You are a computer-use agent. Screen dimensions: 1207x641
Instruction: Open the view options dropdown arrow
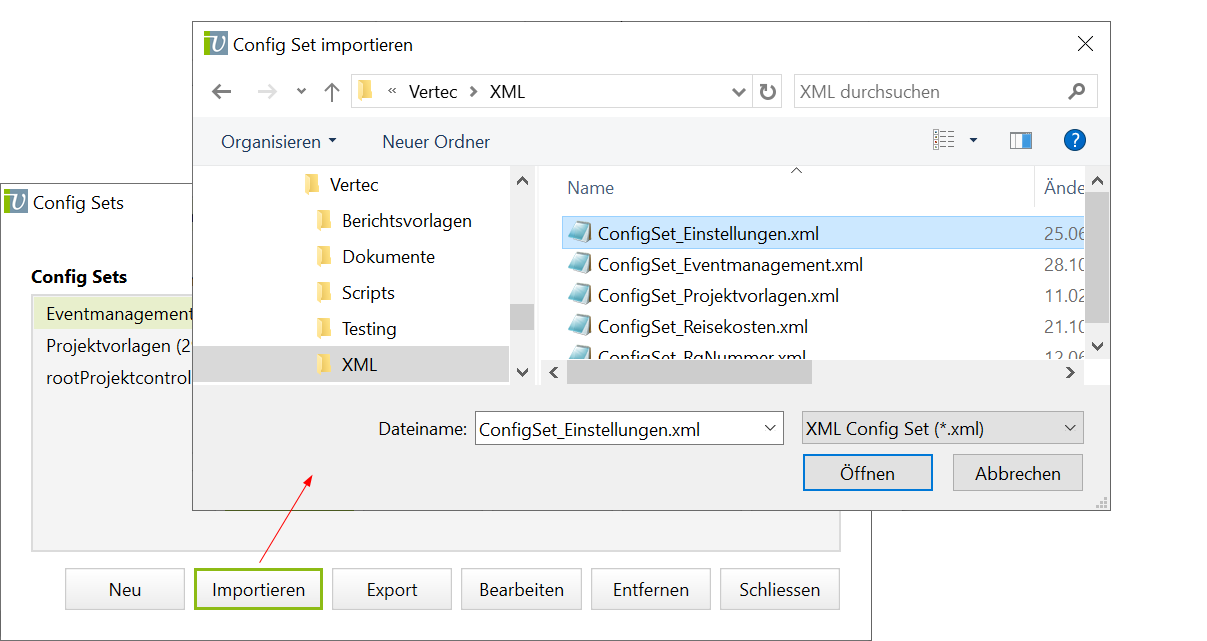point(973,141)
